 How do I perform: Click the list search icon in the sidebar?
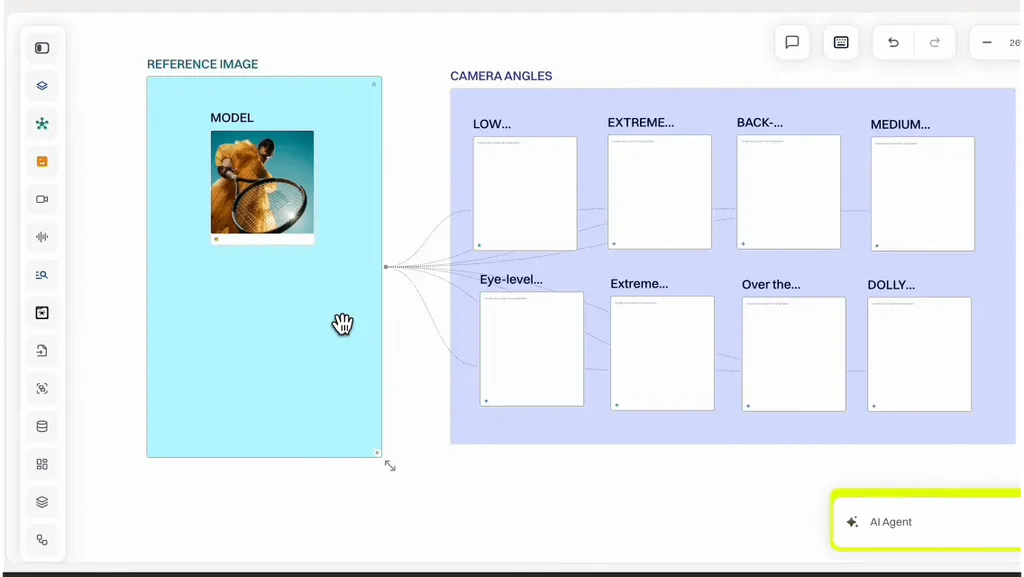(x=42, y=275)
